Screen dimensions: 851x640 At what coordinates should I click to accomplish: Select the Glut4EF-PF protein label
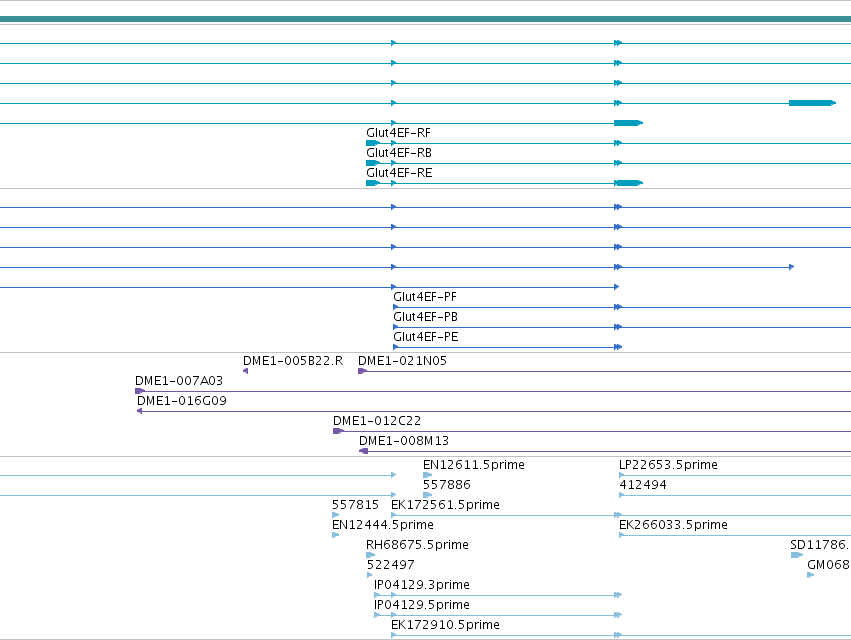click(x=425, y=297)
